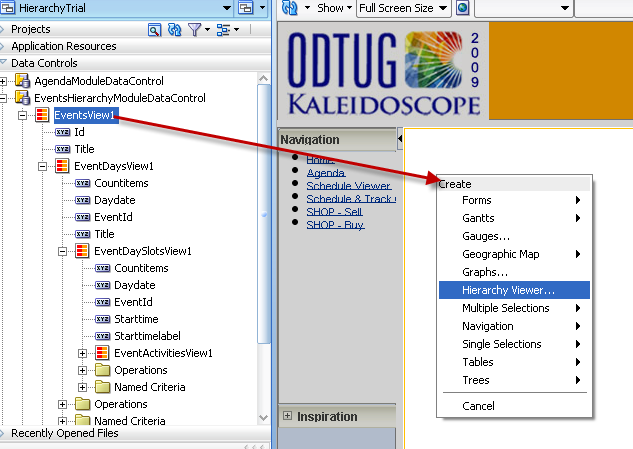633x449 pixels.
Task: Click the refresh icon in Projects bar
Action: point(174,29)
